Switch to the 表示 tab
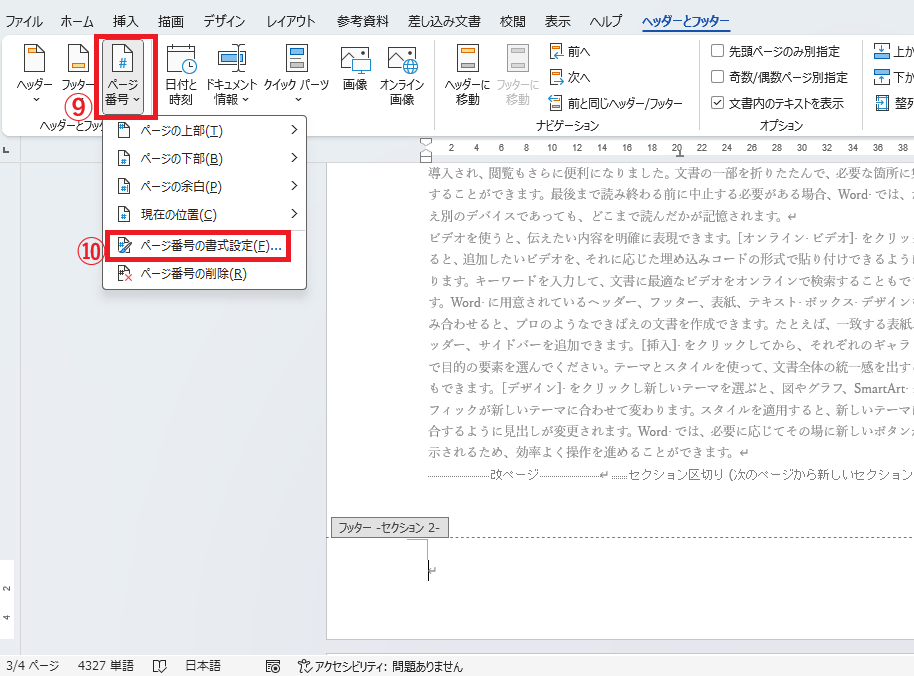Image resolution: width=914 pixels, height=676 pixels. pos(557,22)
